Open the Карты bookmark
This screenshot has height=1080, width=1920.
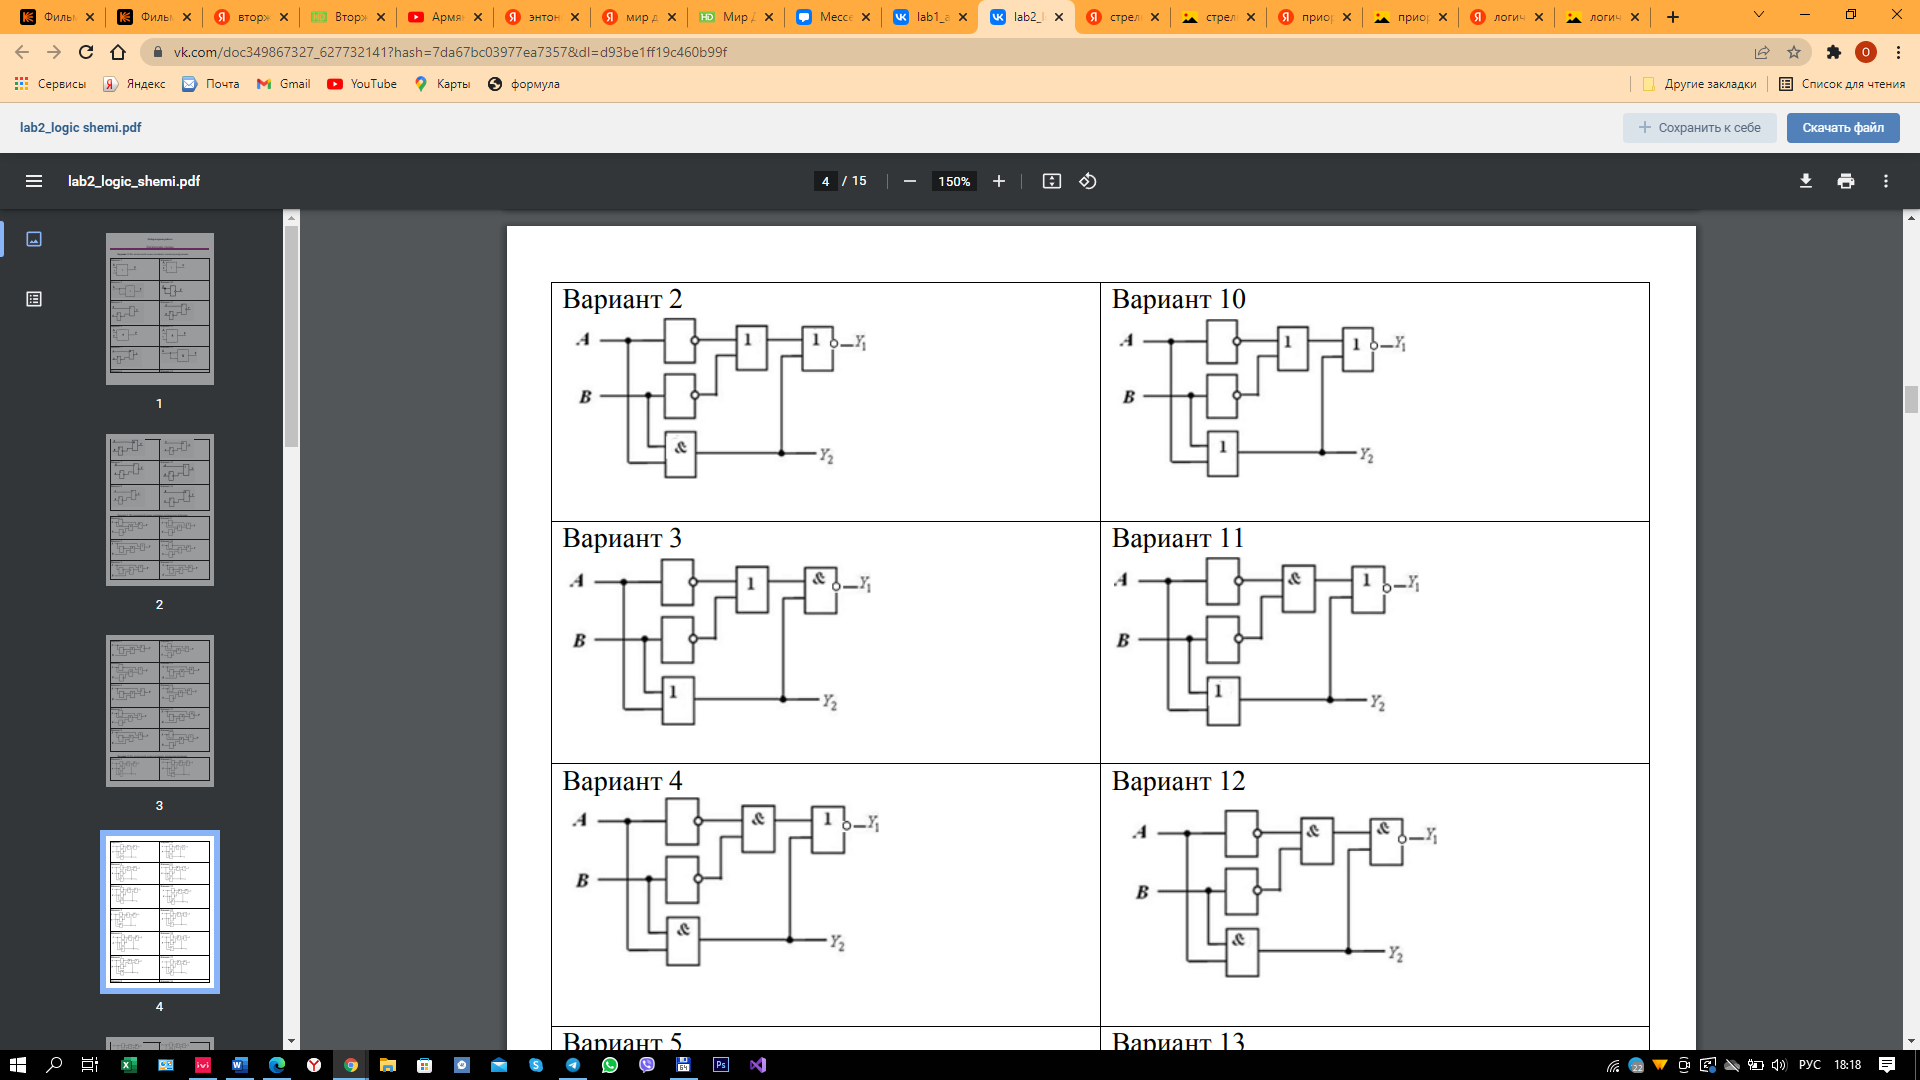(442, 84)
